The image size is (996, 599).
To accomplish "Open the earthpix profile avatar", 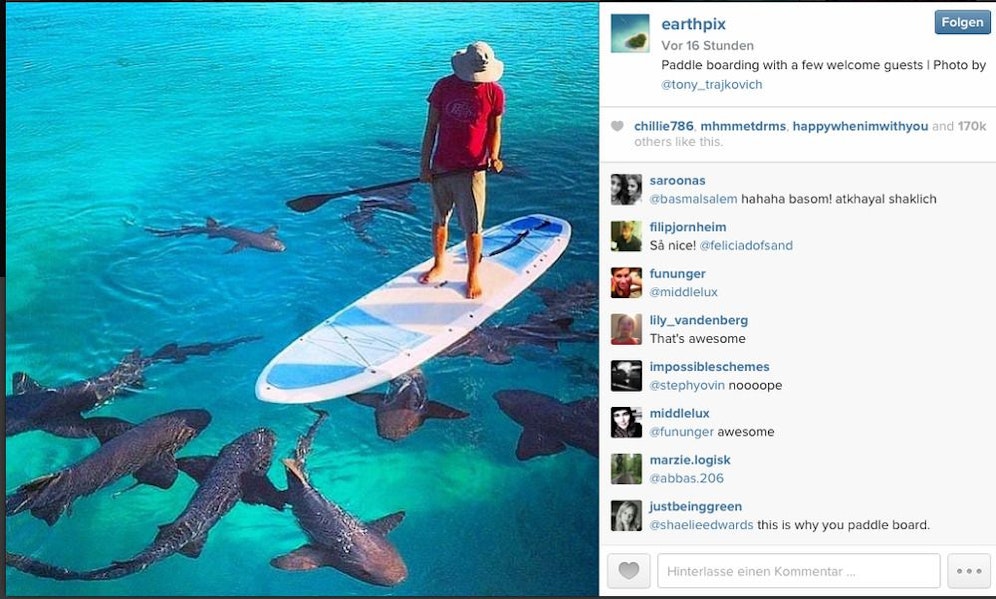I will pyautogui.click(x=630, y=34).
